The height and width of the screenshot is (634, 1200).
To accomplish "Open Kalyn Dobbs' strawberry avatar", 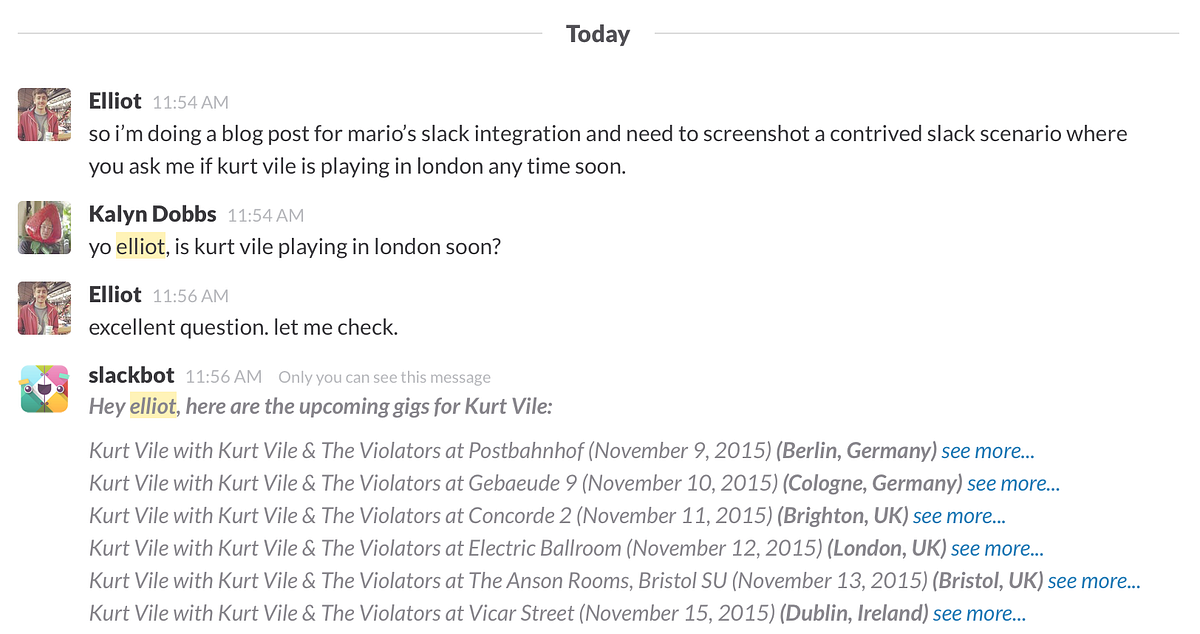I will 44,227.
